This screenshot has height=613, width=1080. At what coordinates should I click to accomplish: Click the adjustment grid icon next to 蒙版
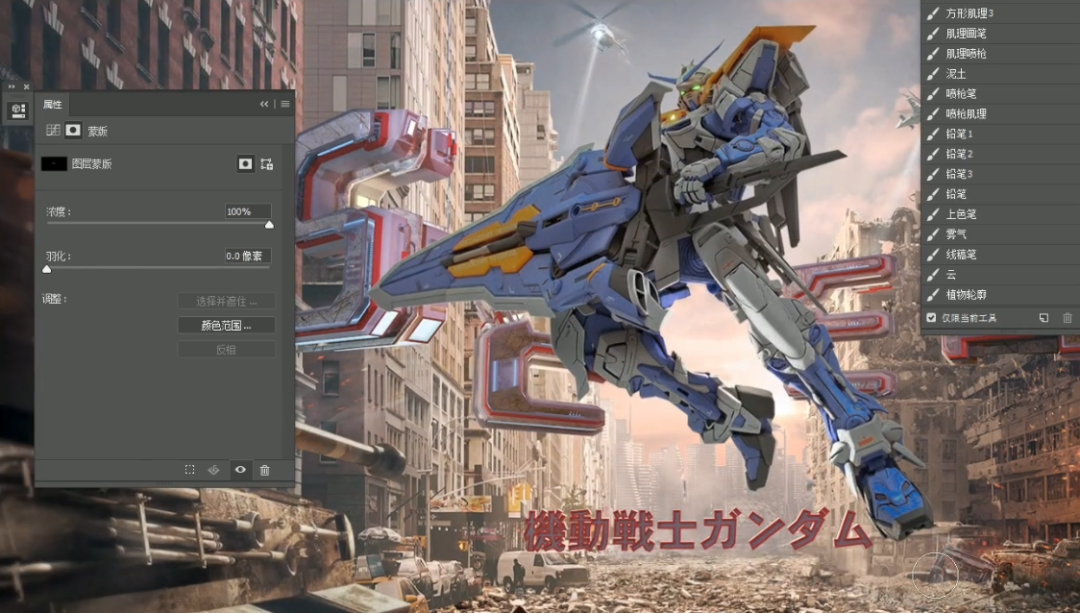point(53,130)
